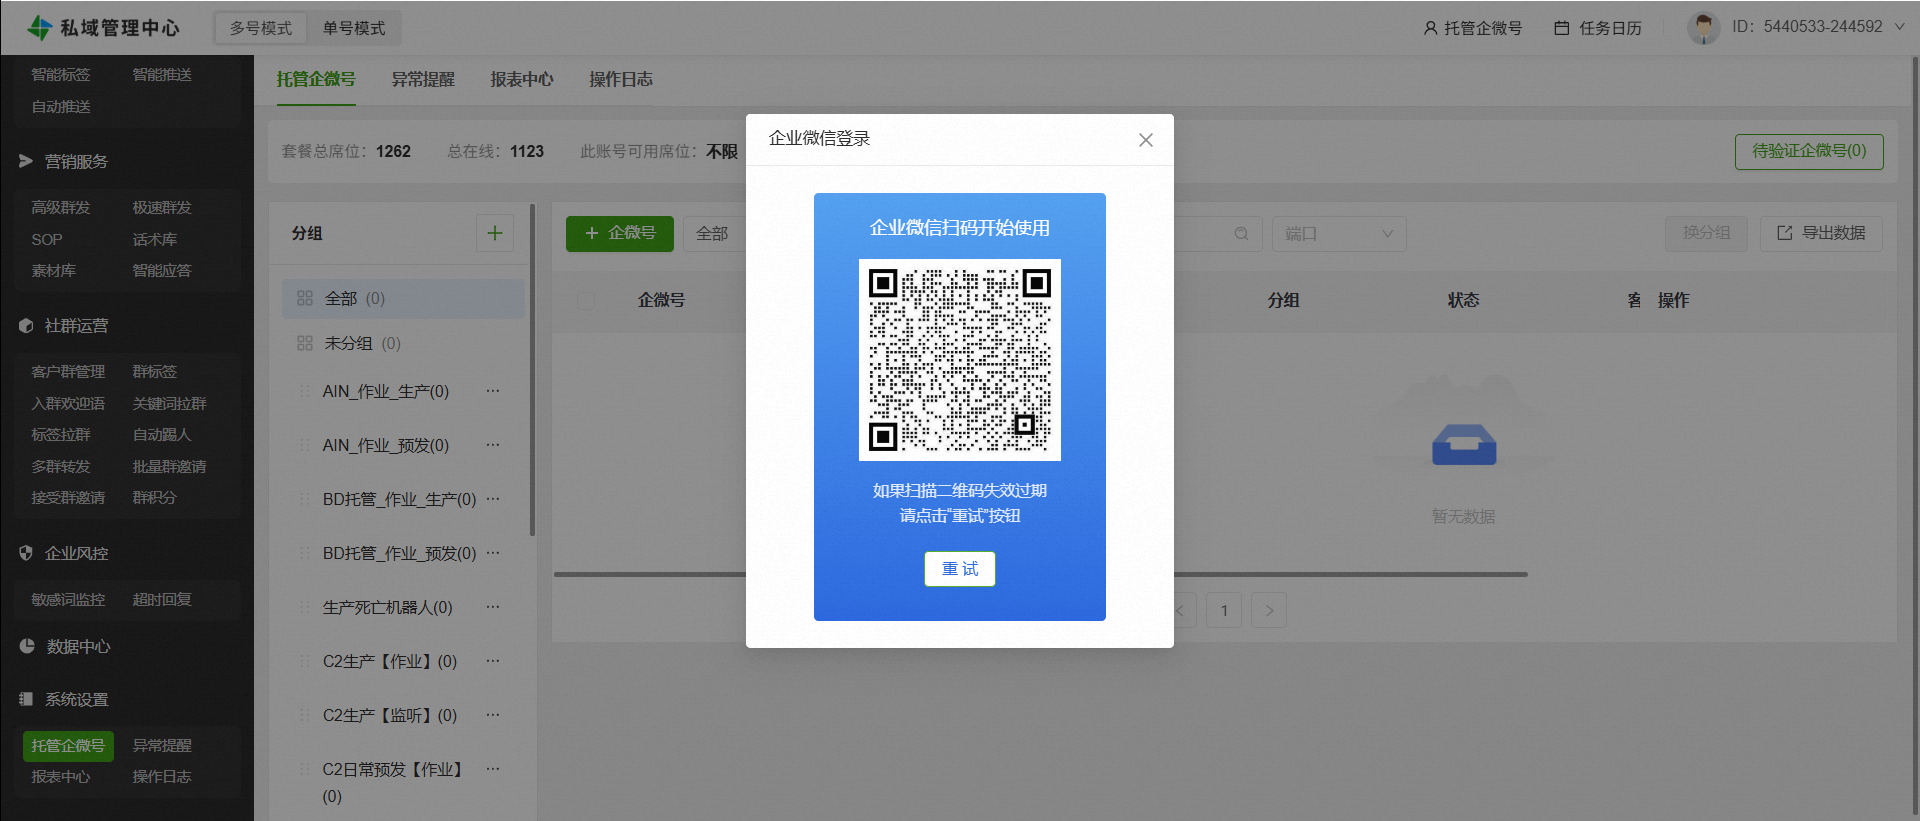Viewport: 1920px width, 821px height.
Task: Click the user avatar picture
Action: point(1703,28)
